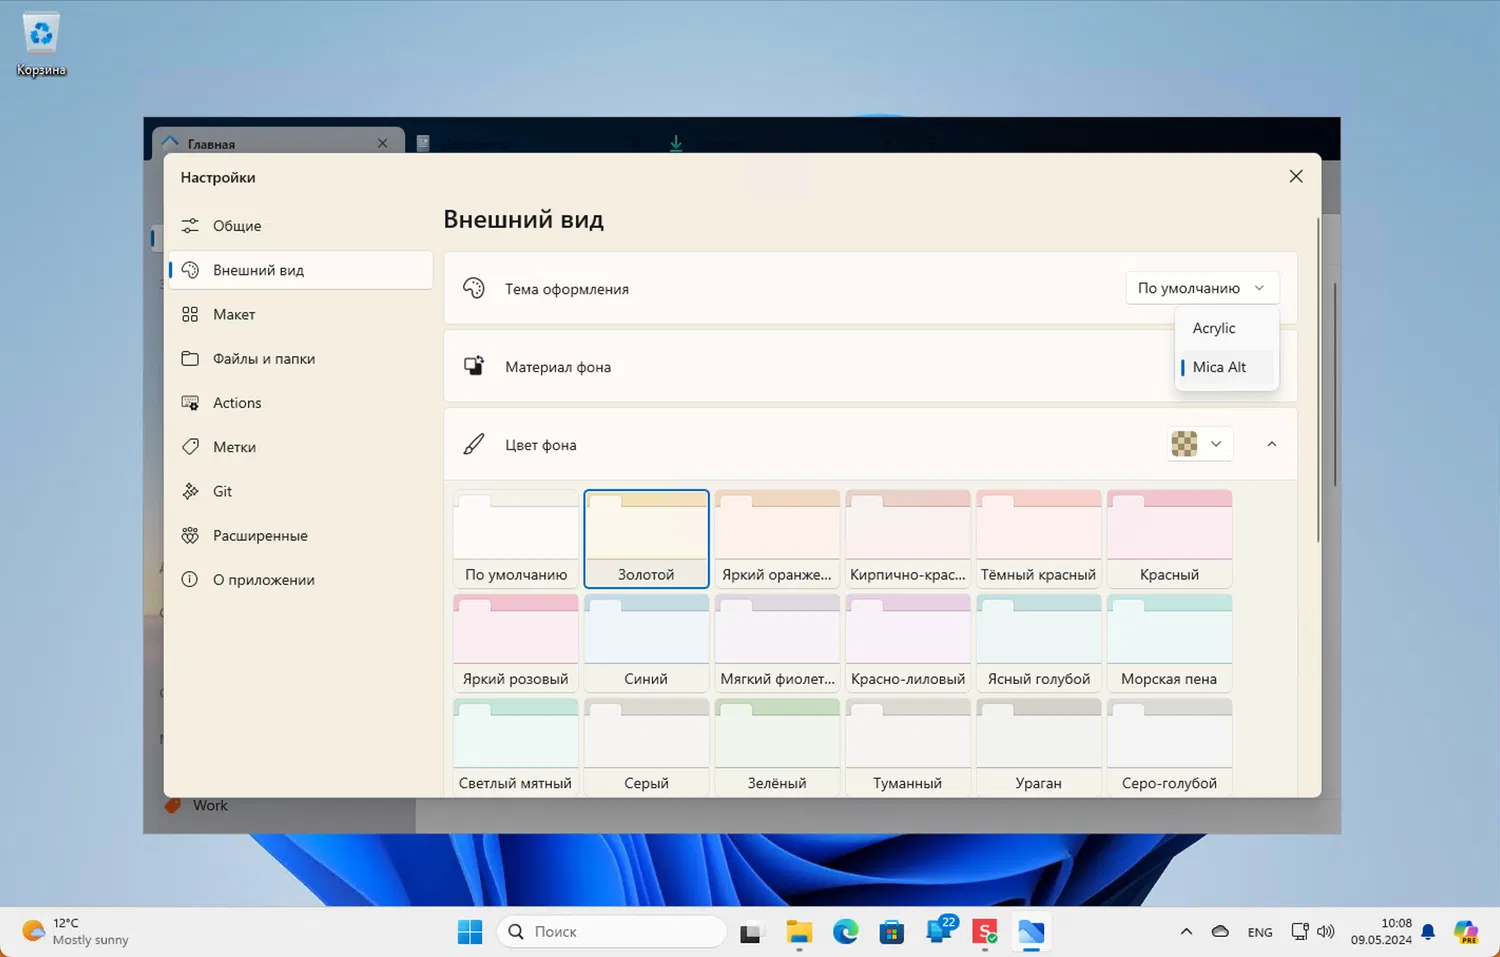Open Расширенные settings section
Image resolution: width=1500 pixels, height=957 pixels.
(300, 535)
